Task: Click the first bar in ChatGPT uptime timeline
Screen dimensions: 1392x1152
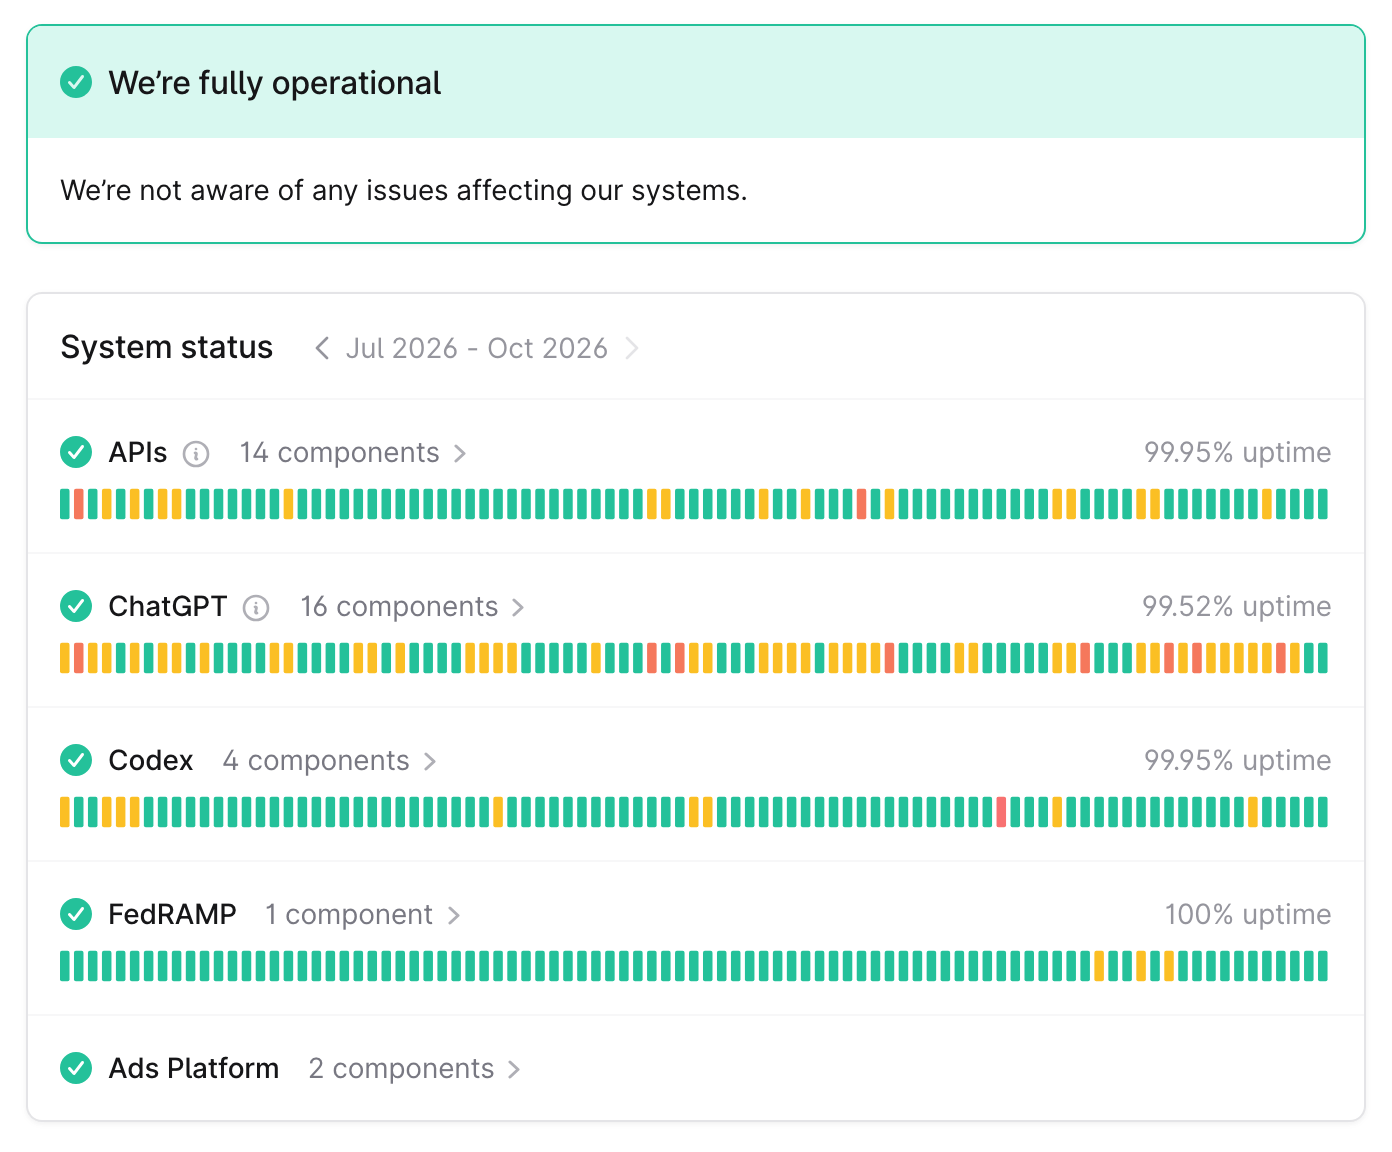Action: (x=65, y=658)
